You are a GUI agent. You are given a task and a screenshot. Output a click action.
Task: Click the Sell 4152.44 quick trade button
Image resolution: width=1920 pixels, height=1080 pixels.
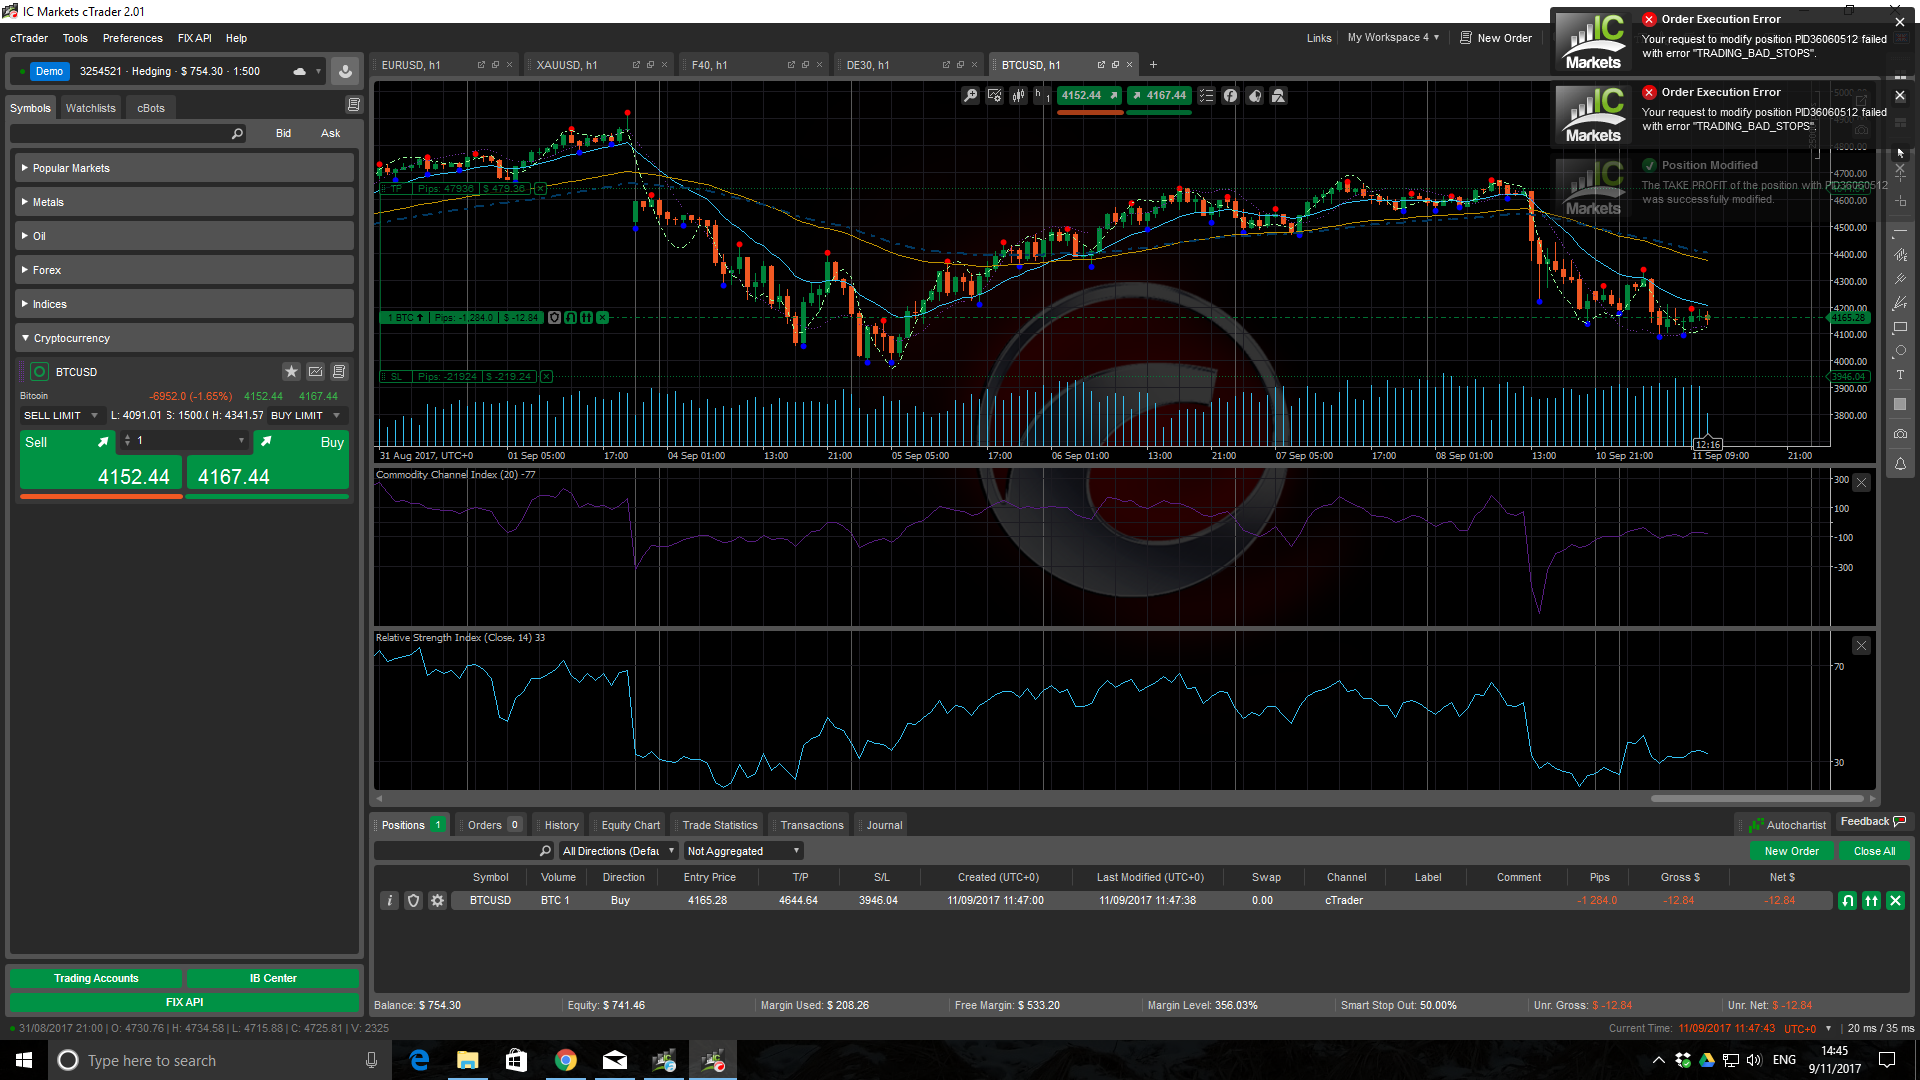[x=101, y=462]
